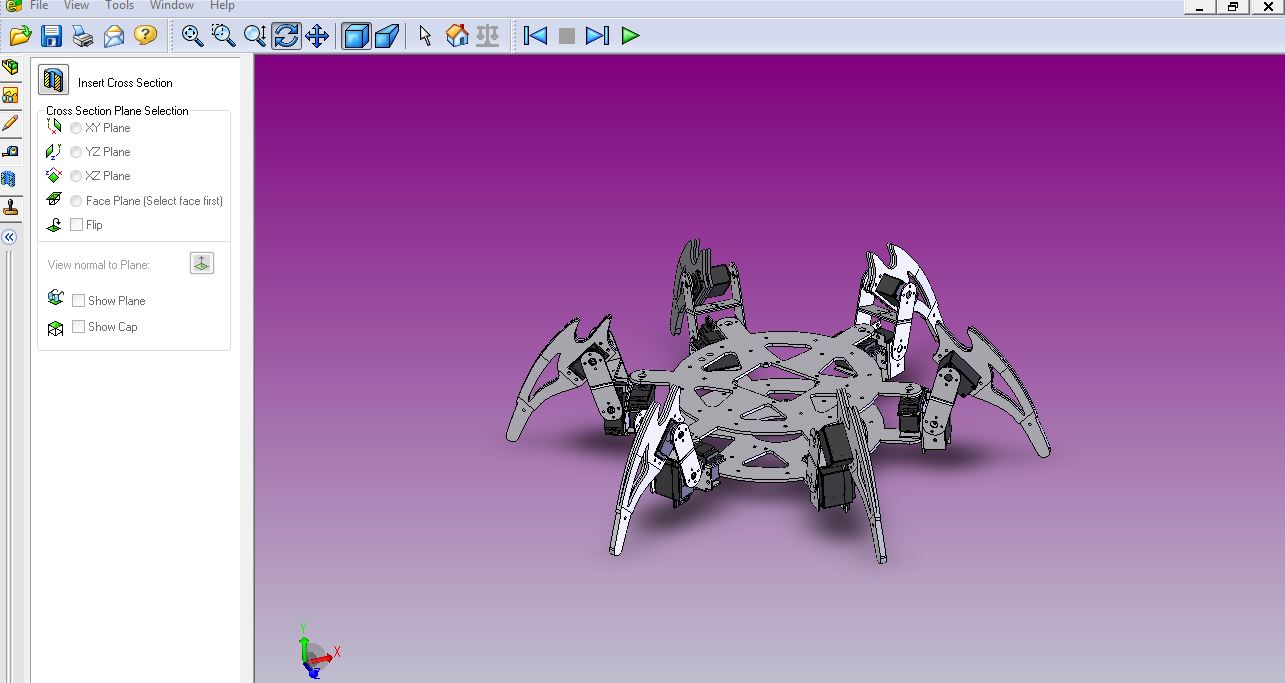The image size is (1285, 683).
Task: Toggle the Rotate view tool
Action: [x=286, y=36]
